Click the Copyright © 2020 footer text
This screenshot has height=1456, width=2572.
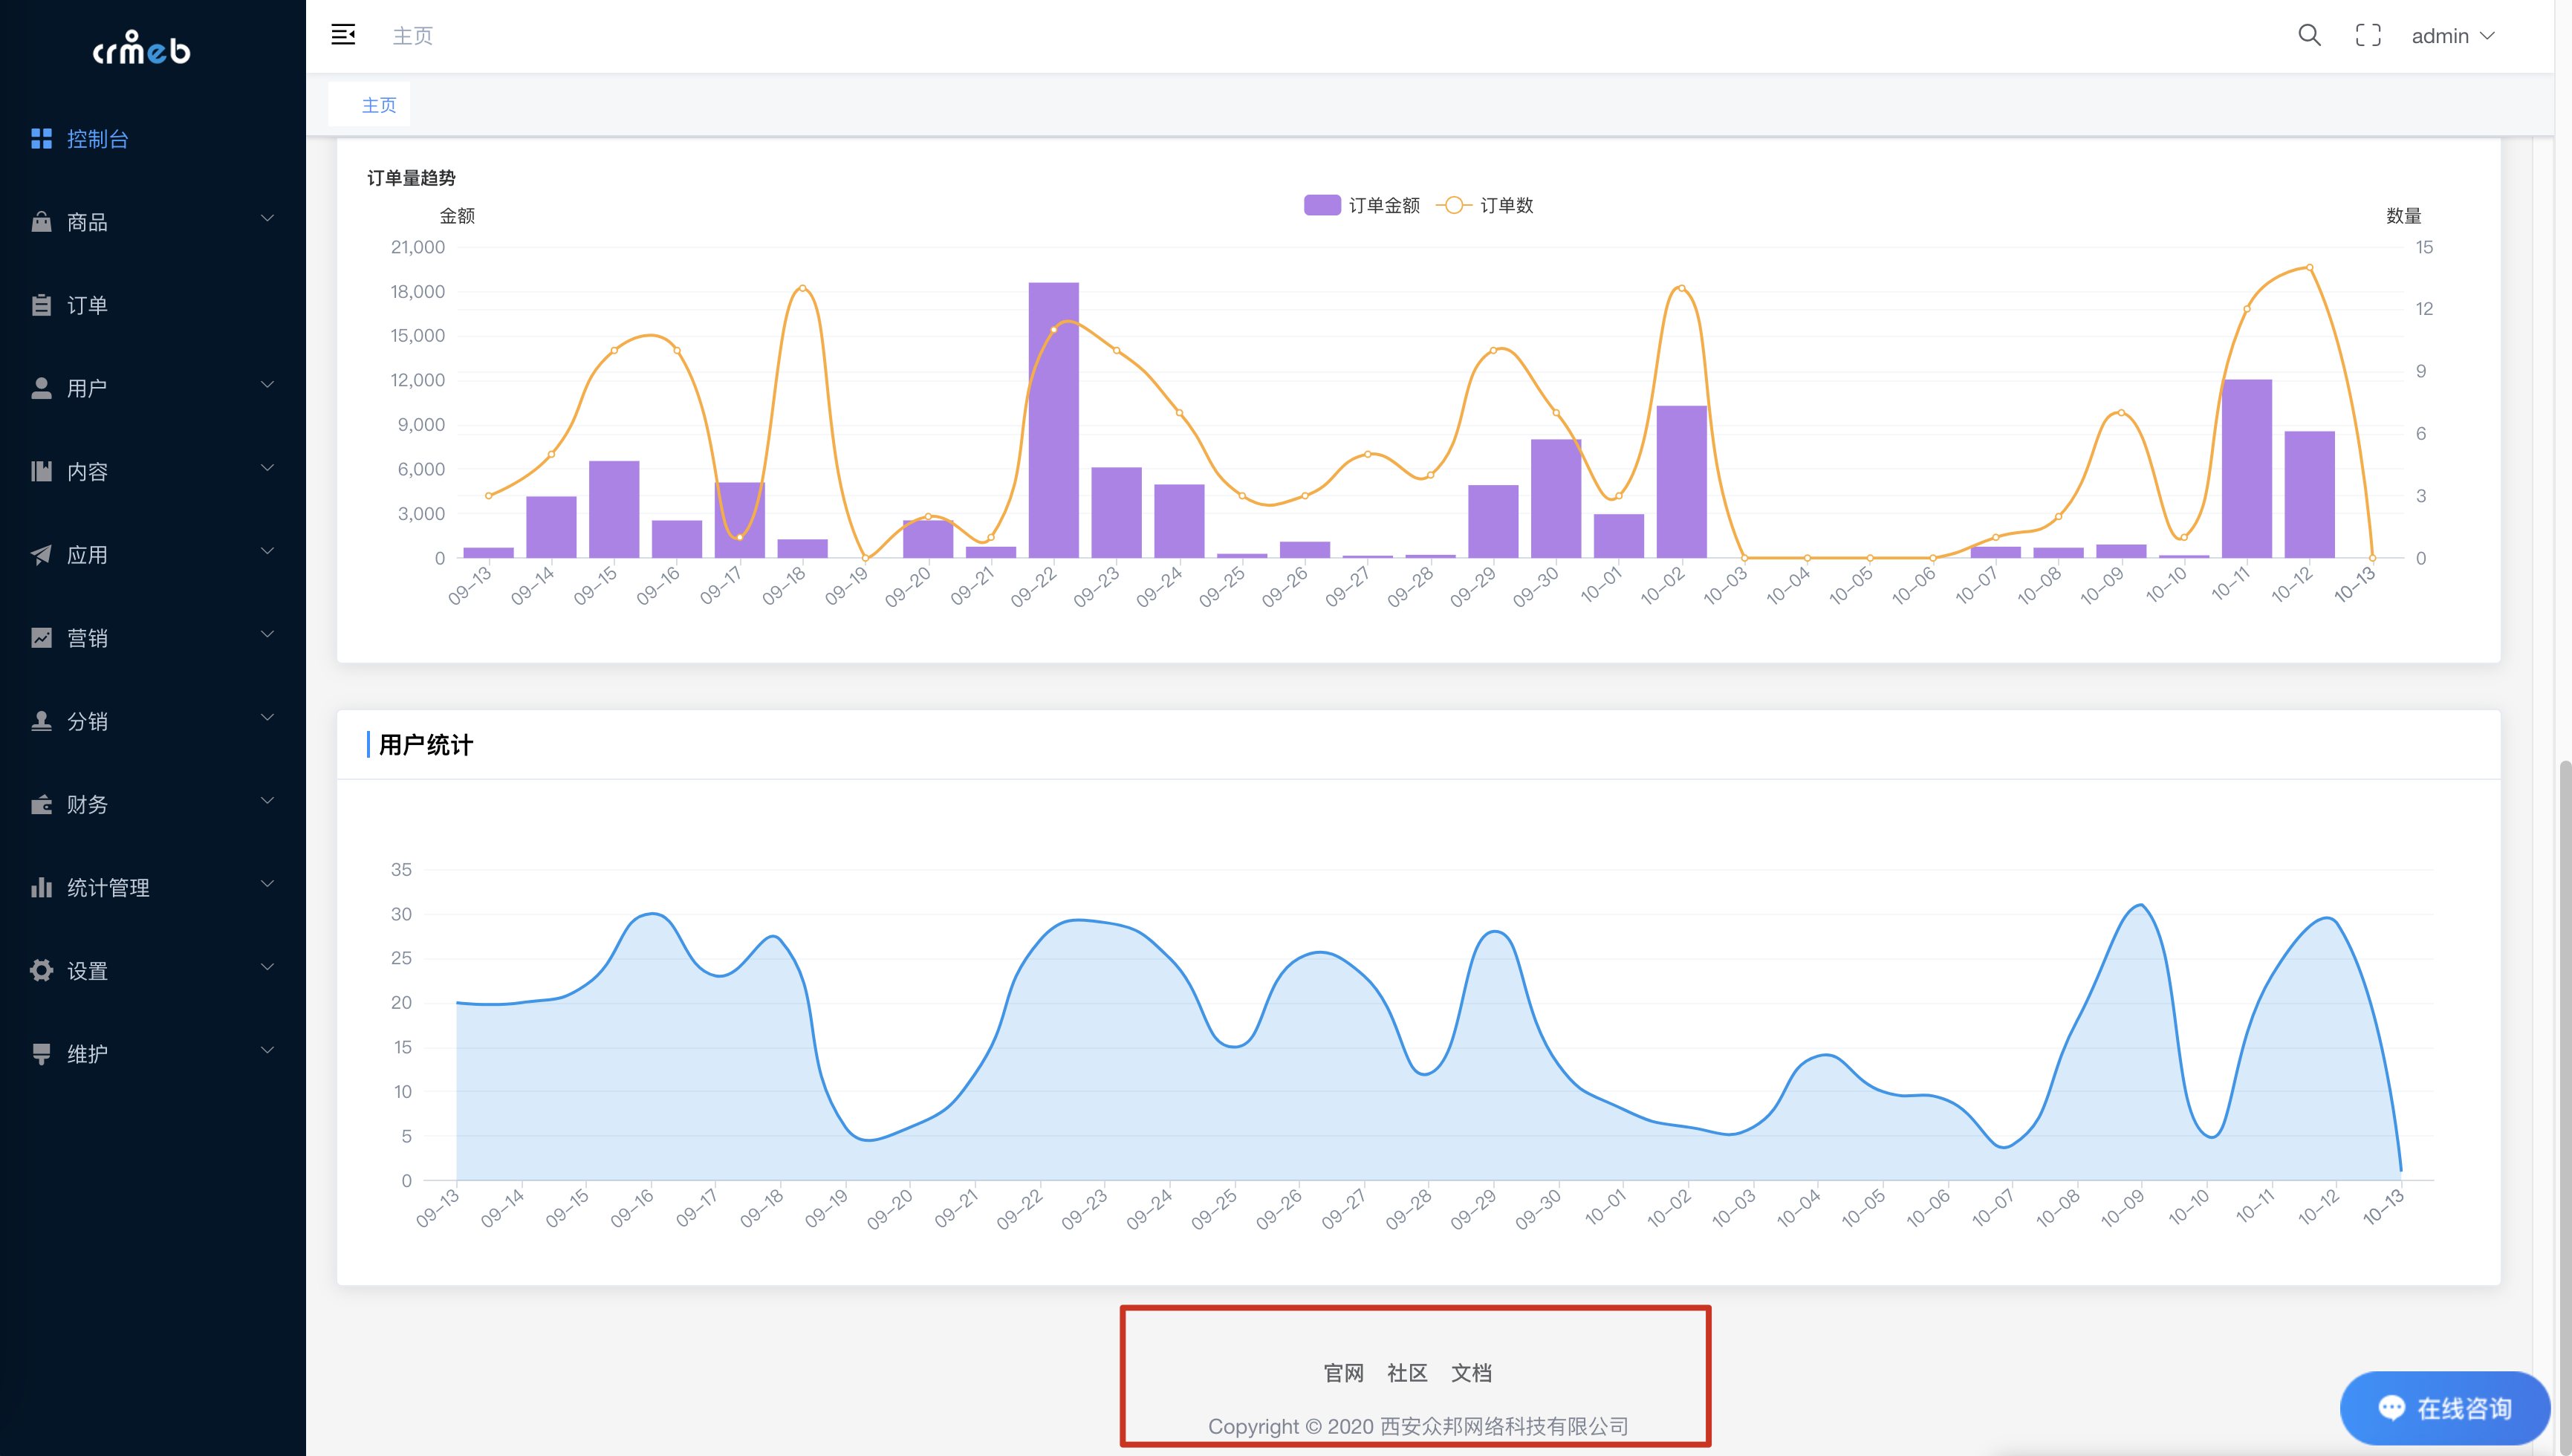point(1418,1426)
